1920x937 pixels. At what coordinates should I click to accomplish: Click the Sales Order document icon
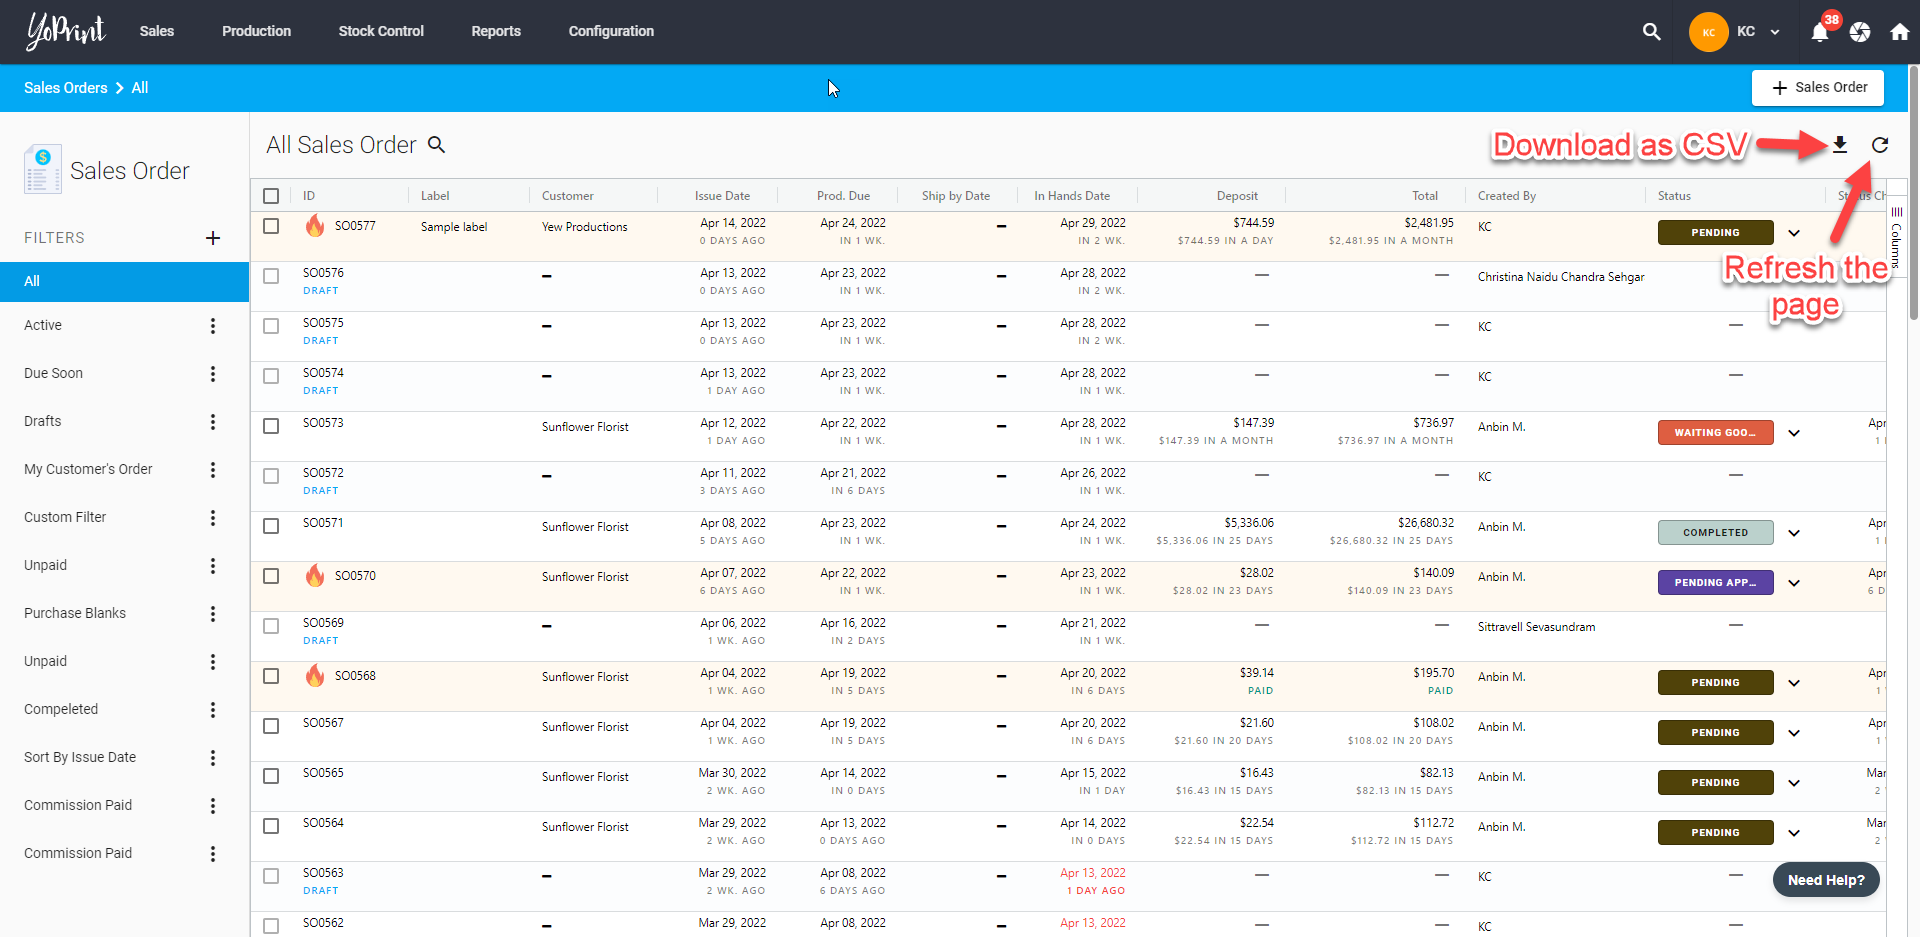[43, 169]
